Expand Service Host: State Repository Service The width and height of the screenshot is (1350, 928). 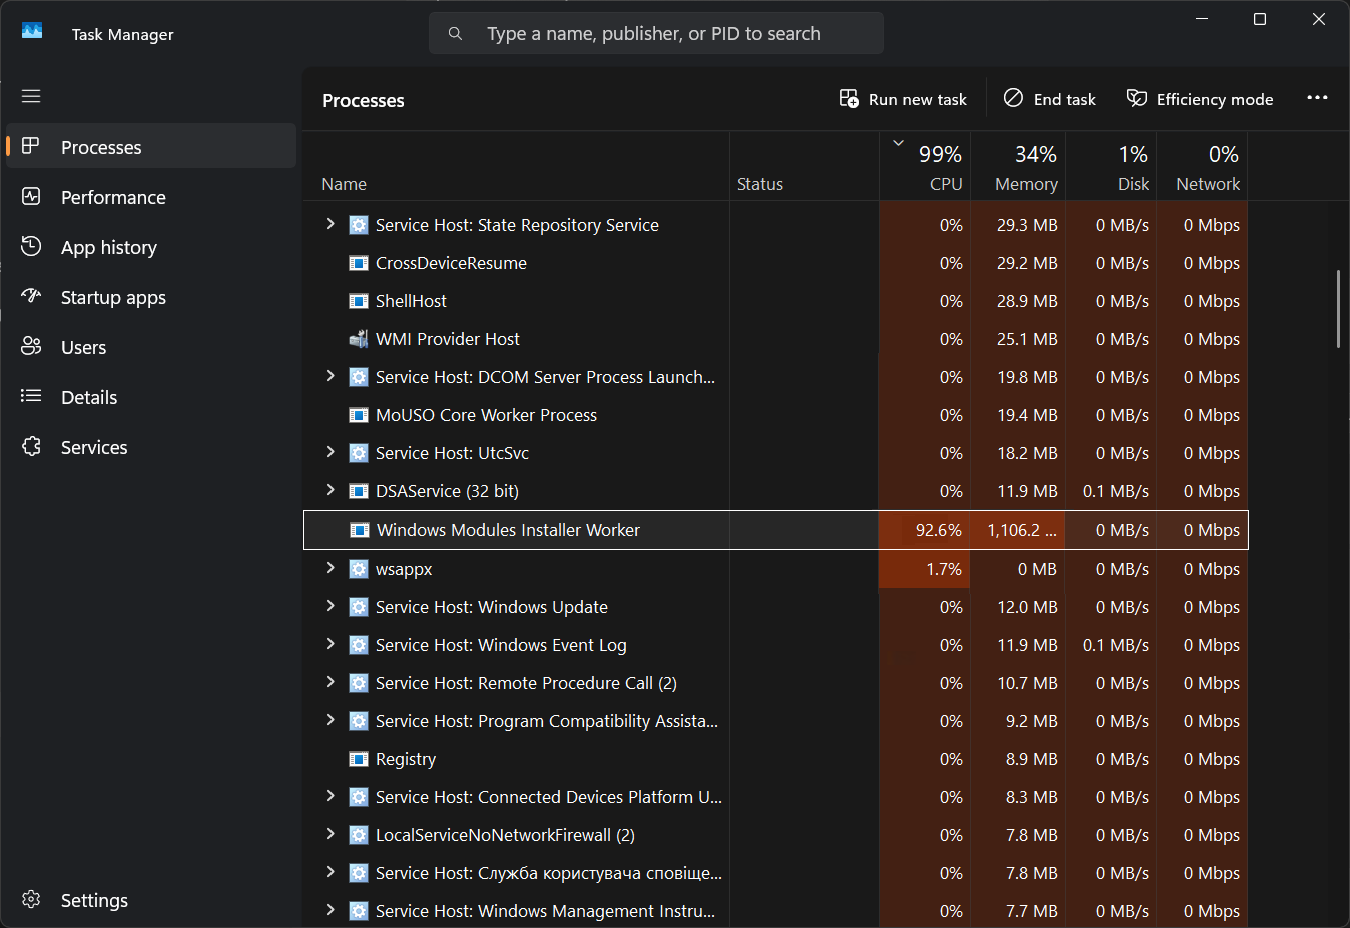[x=330, y=224]
